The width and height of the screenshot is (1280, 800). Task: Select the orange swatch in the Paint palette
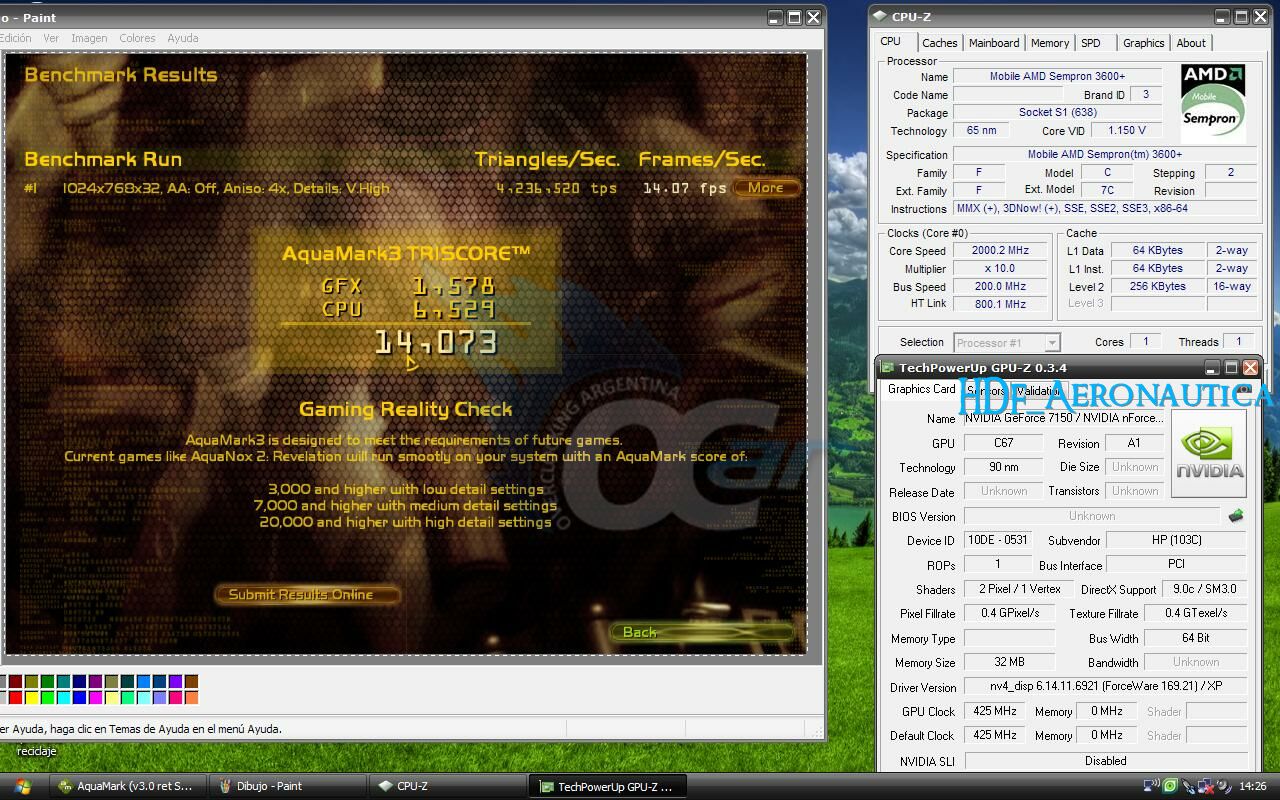click(x=191, y=697)
